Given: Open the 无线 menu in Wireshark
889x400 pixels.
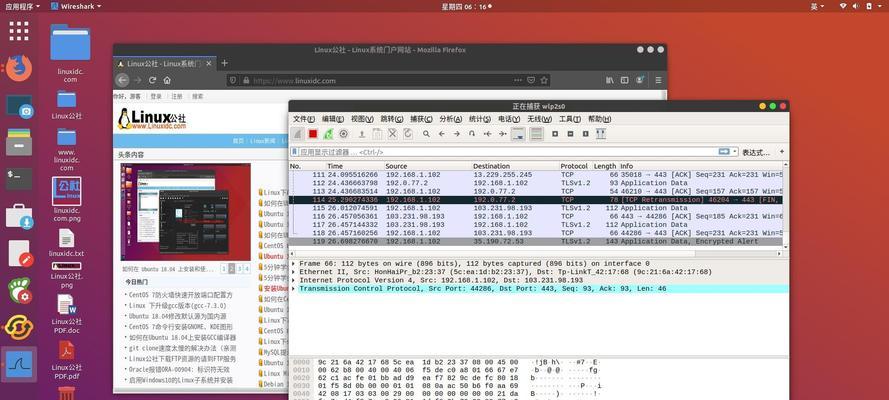Looking at the screenshot, I should coord(539,119).
